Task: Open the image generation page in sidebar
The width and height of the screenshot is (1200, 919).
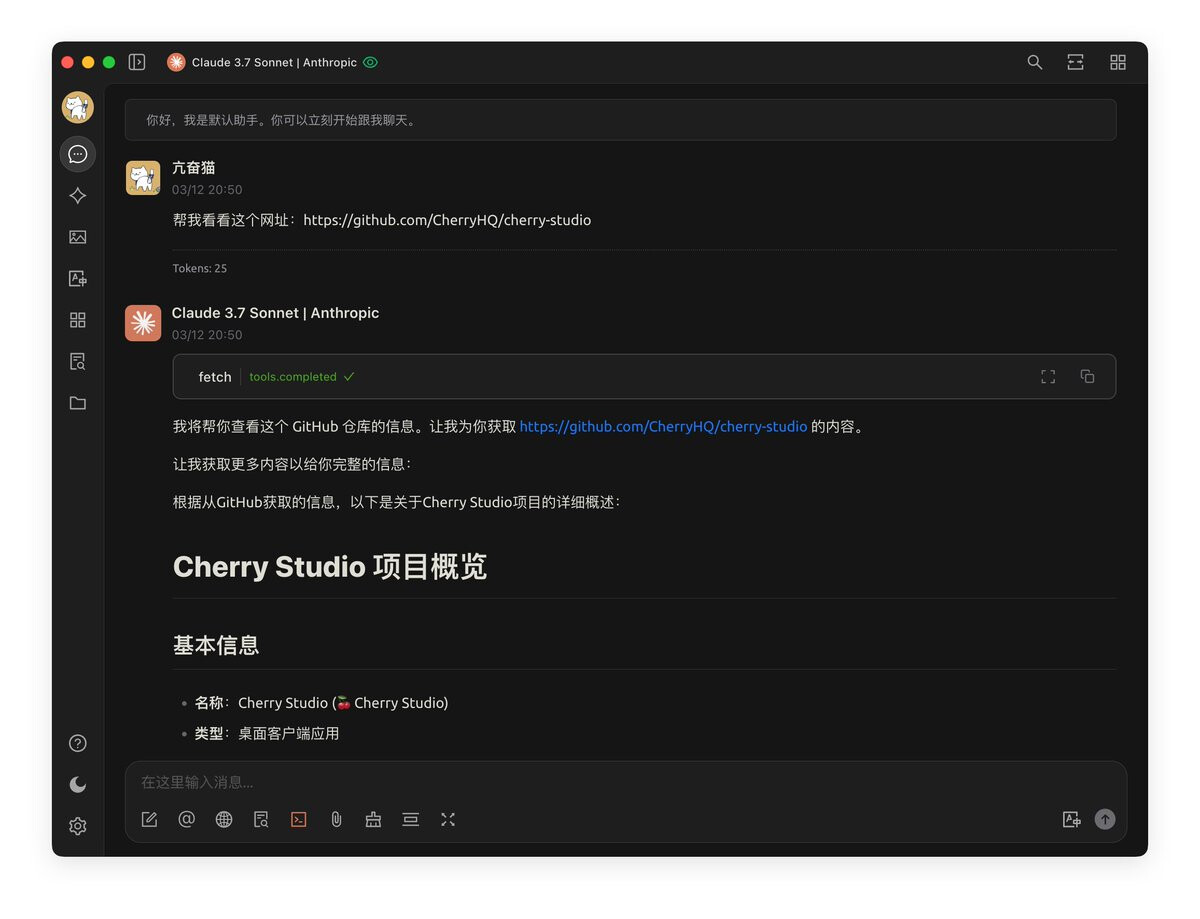Action: (x=78, y=237)
